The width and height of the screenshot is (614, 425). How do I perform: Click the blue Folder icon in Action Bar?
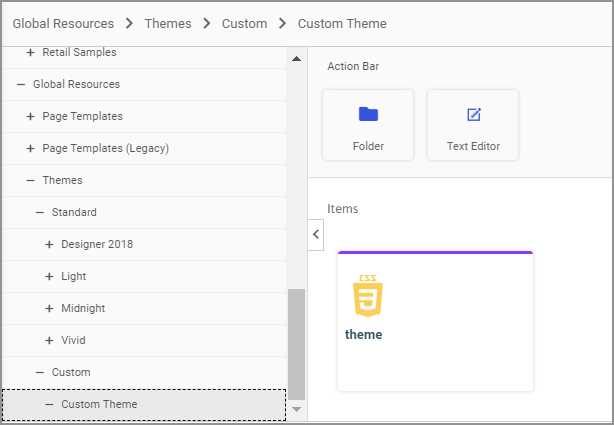[x=368, y=114]
